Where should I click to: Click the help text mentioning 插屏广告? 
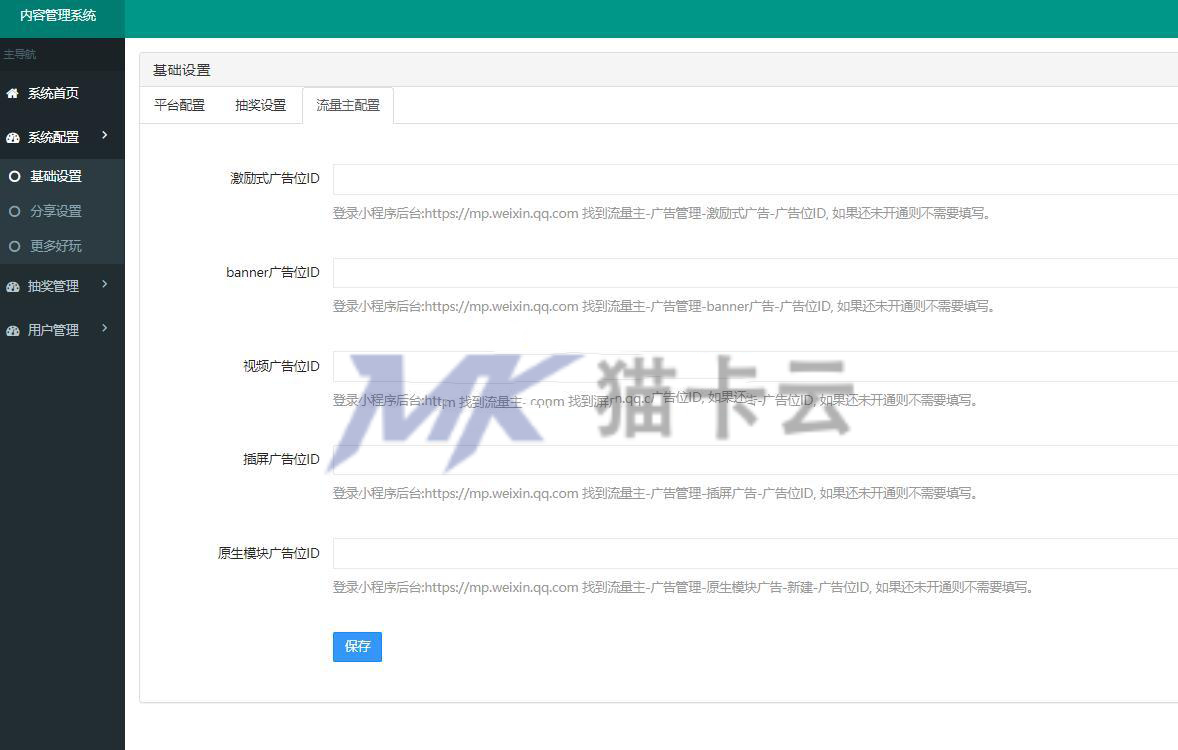click(657, 494)
